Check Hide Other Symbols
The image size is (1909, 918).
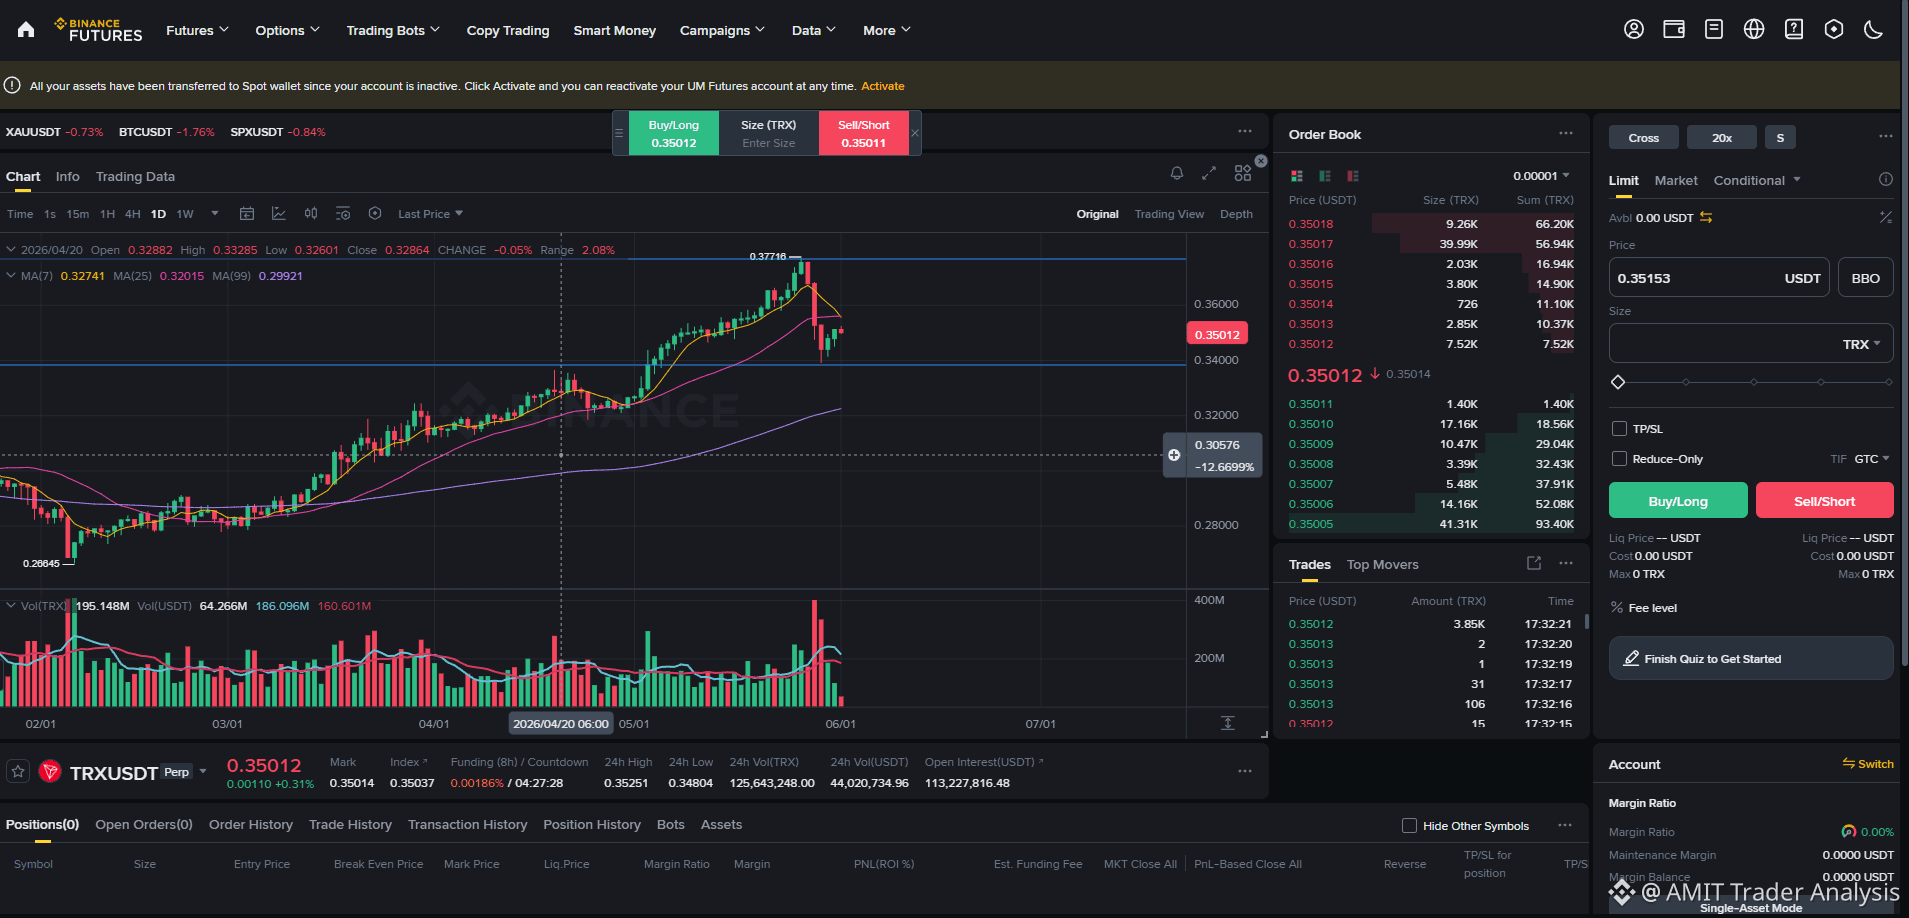(x=1409, y=826)
